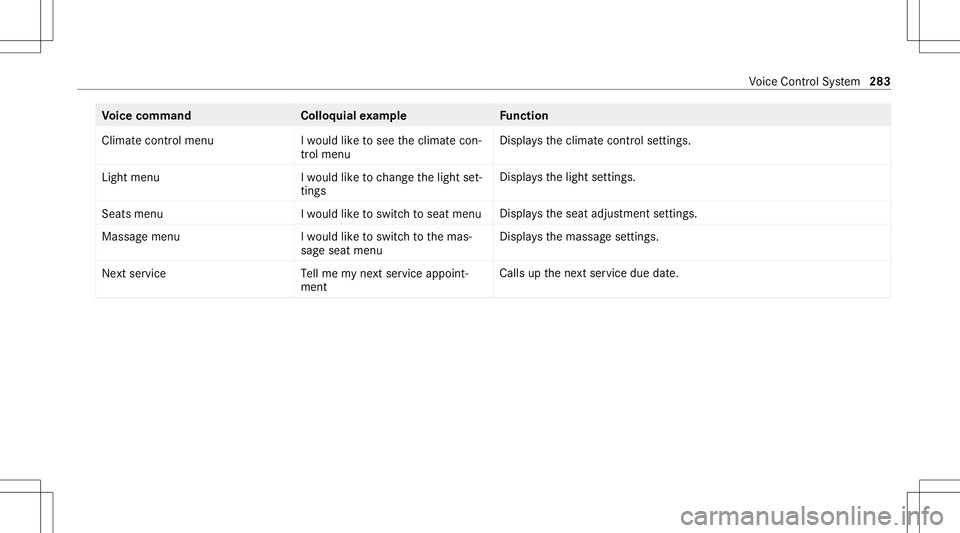Click 'Displays the climate control settings.' text
Image resolution: width=960 pixels, height=533 pixels.
[x=595, y=141]
